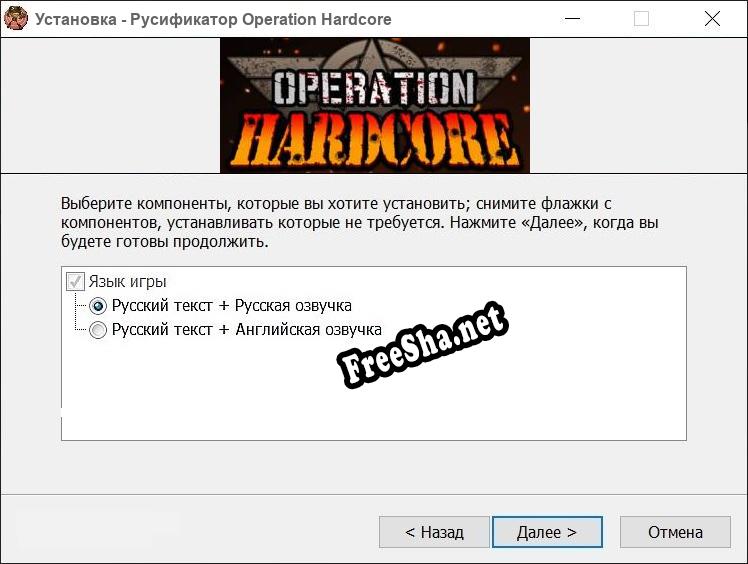Select the Русская озвучка radio button
The image size is (748, 564).
(x=98, y=306)
